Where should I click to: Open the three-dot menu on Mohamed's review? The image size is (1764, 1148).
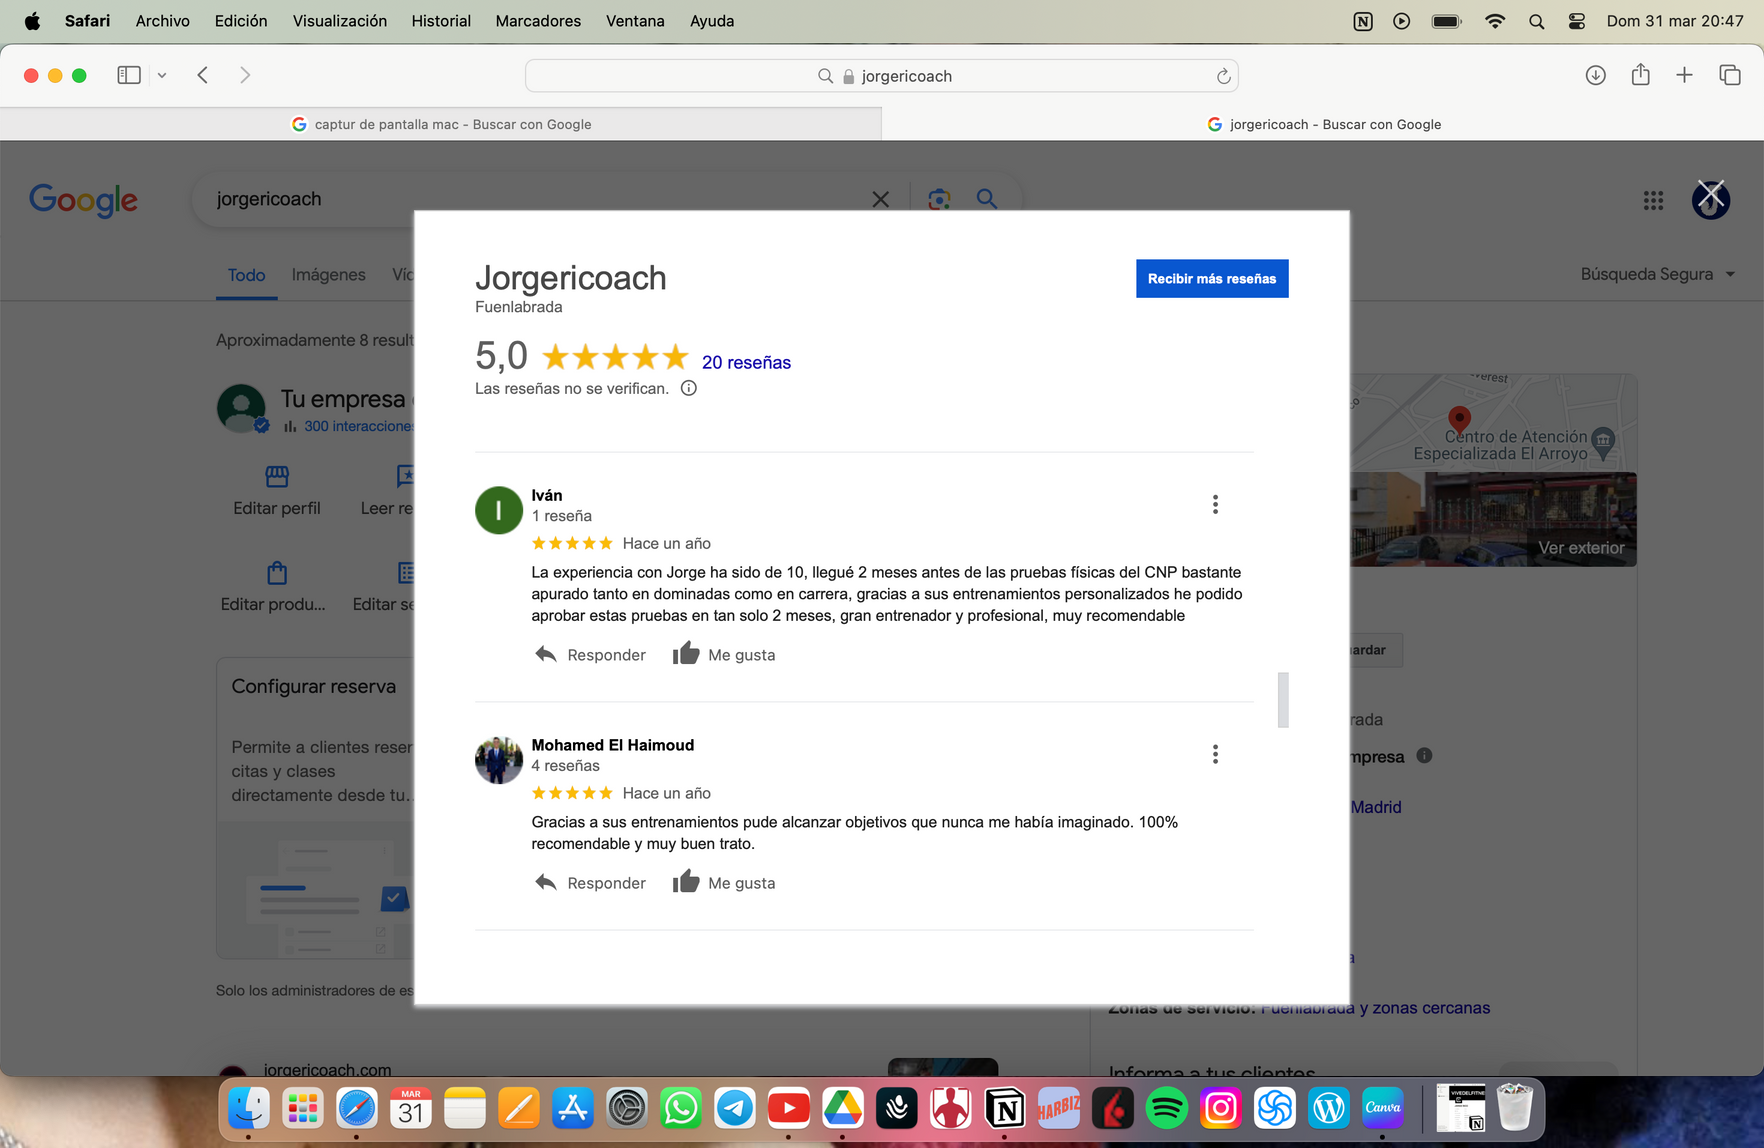click(x=1215, y=754)
